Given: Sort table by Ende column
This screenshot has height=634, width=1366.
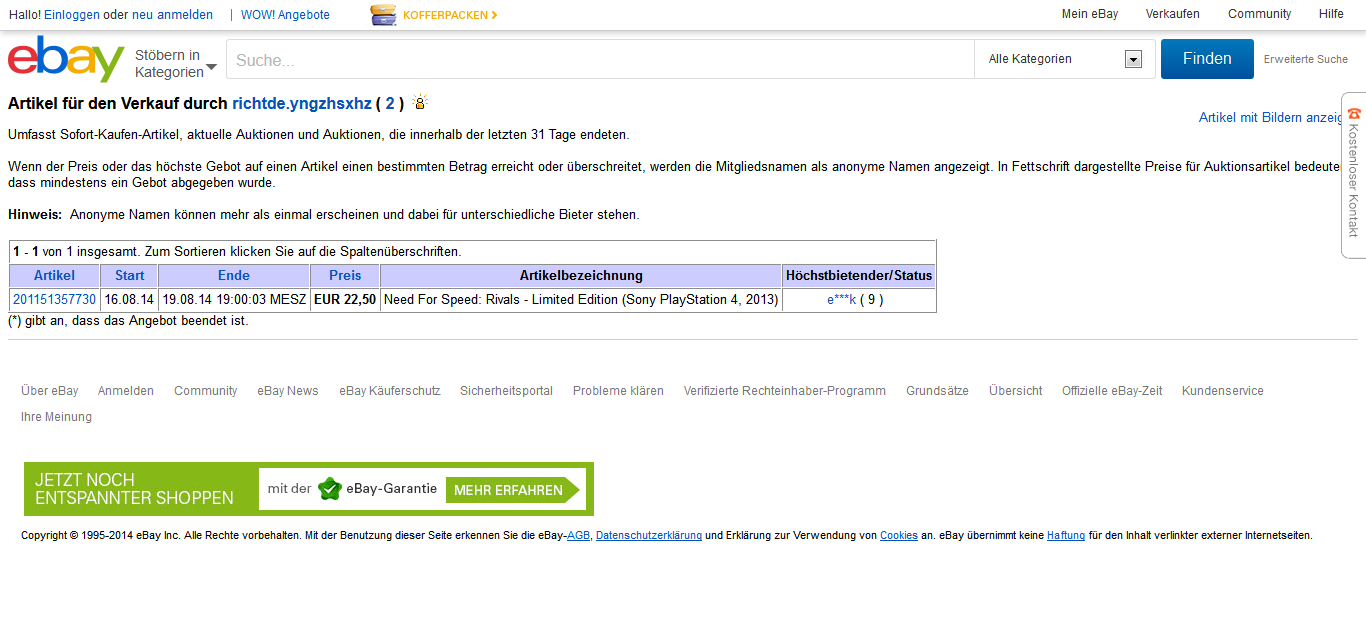Looking at the screenshot, I should click(x=234, y=275).
